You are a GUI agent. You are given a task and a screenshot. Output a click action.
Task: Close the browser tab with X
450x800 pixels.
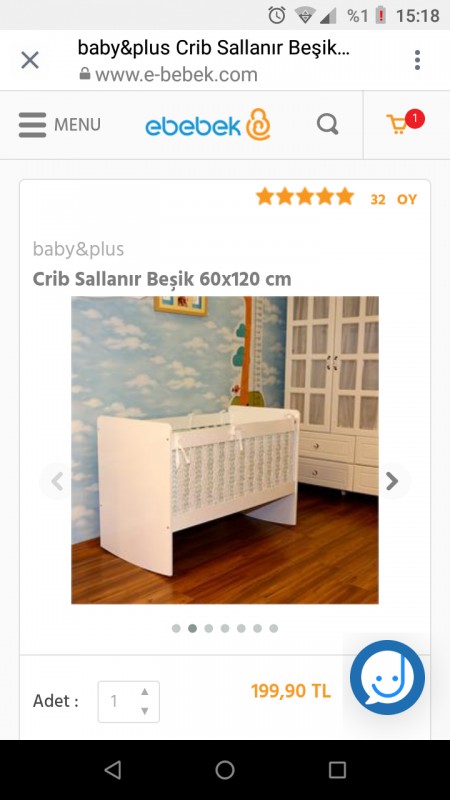[x=30, y=60]
